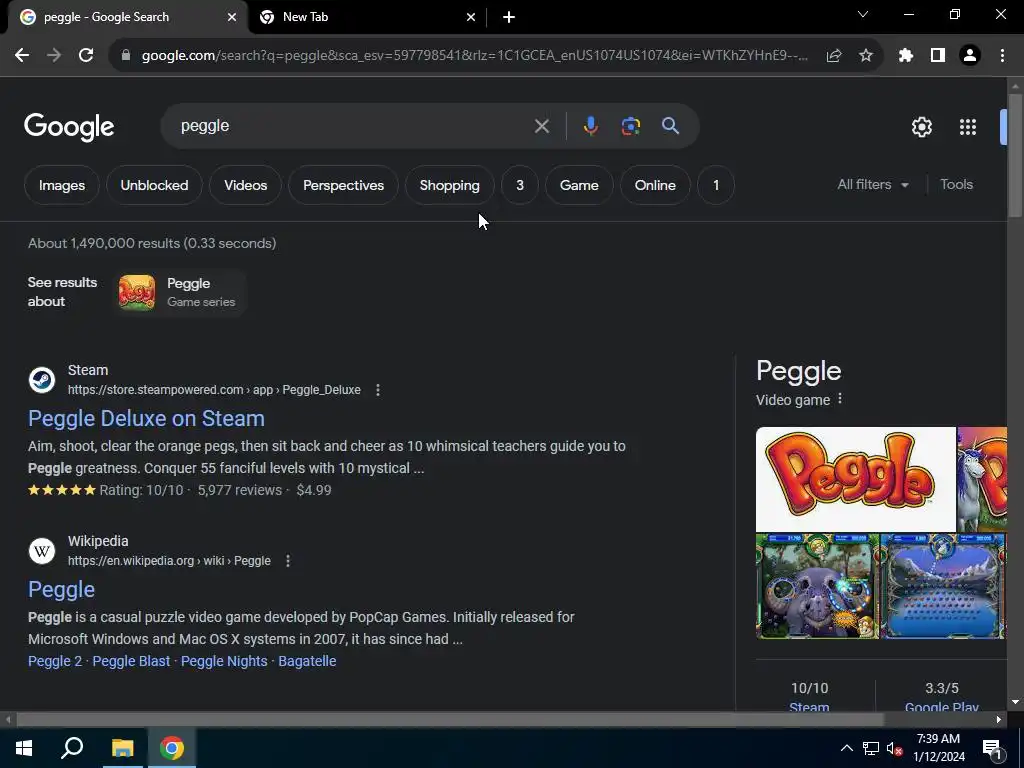Viewport: 1024px width, 768px height.
Task: Click the '1' suggestion chip
Action: click(x=716, y=185)
